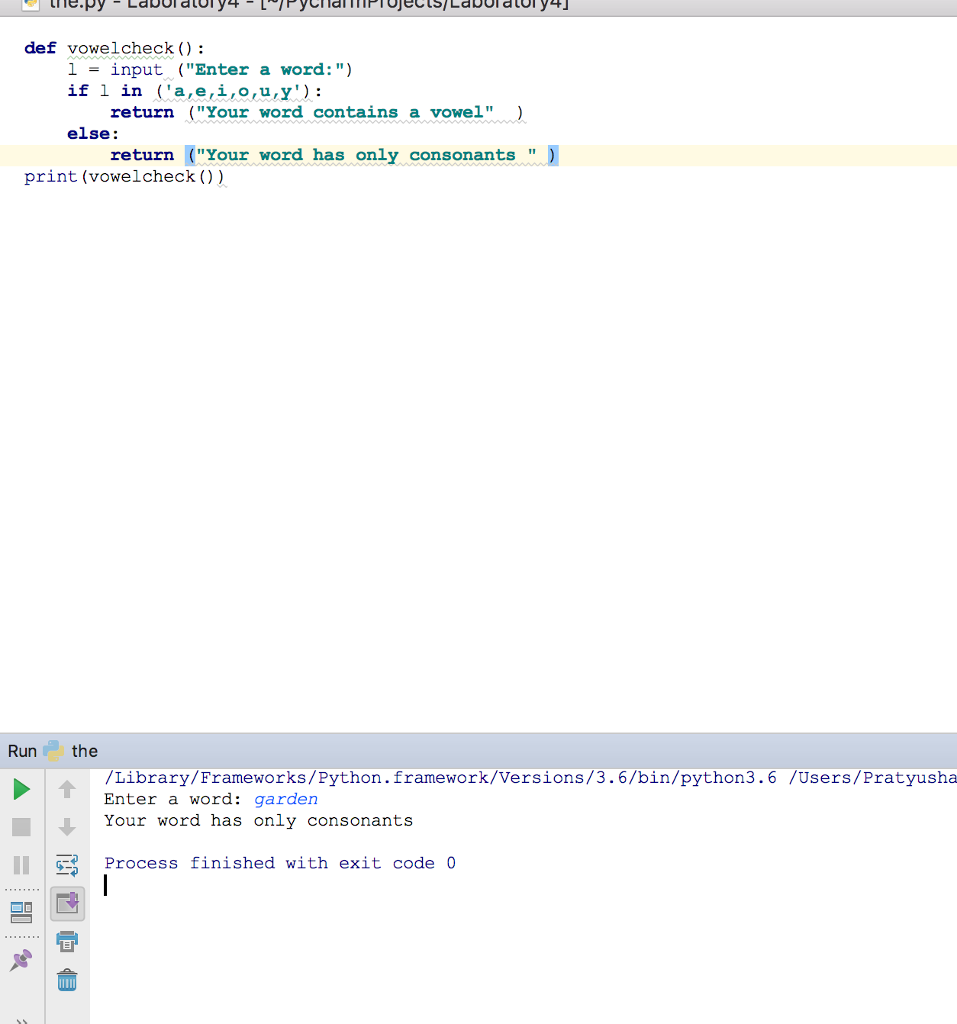Screen dimensions: 957x1024
Task: Click the console input cursor line
Action: [105, 885]
